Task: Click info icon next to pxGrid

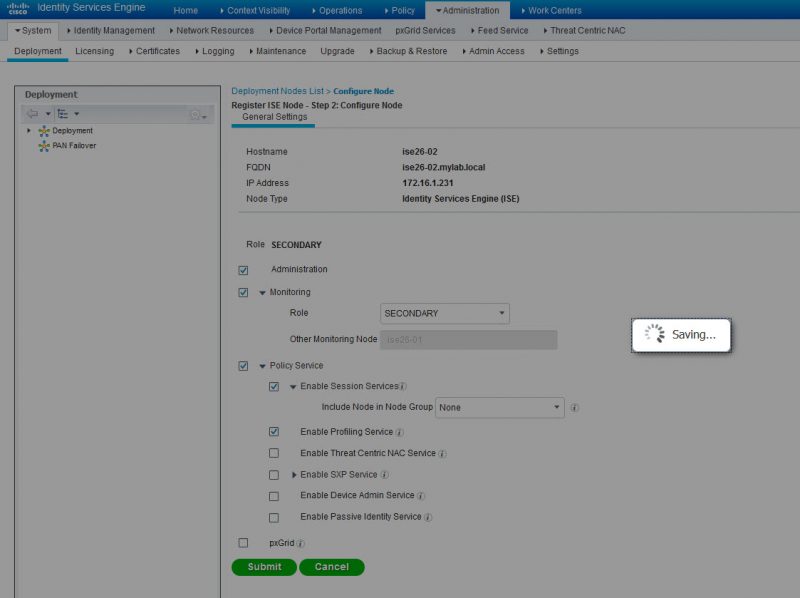Action: pos(300,543)
